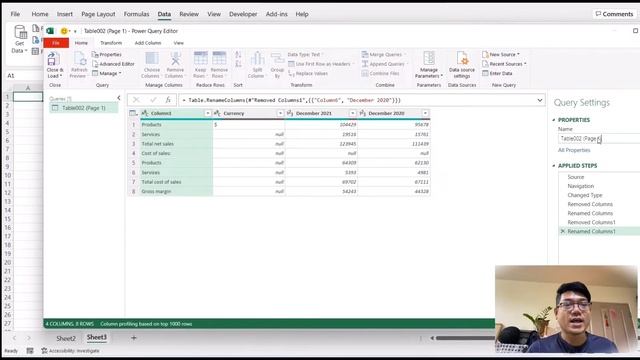Click the Accessibility: Investigate status item
This screenshot has width=640, height=360.
point(70,351)
